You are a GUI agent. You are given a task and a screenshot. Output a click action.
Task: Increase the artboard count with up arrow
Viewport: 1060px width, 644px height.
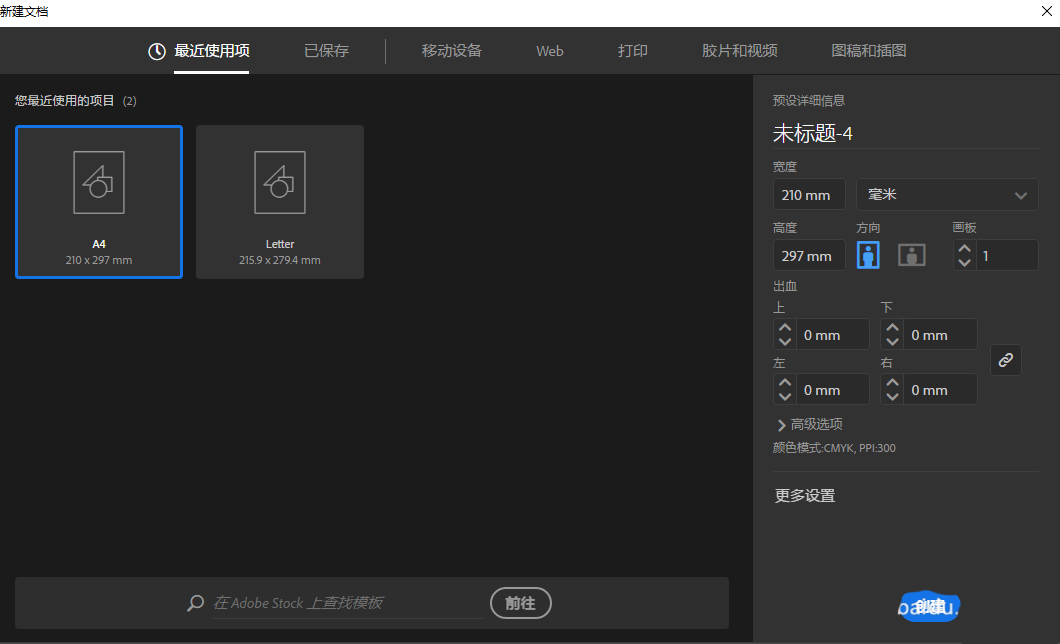(x=965, y=248)
